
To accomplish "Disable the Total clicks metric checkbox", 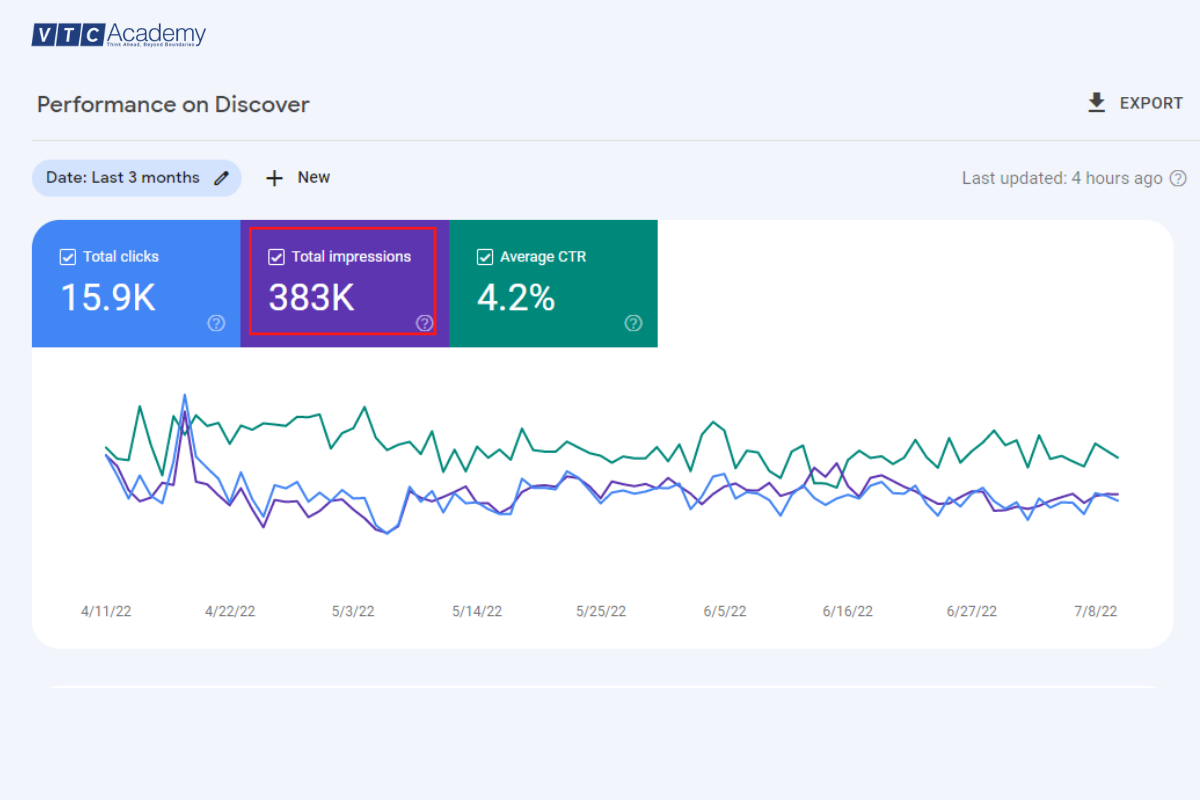I will pos(67,256).
